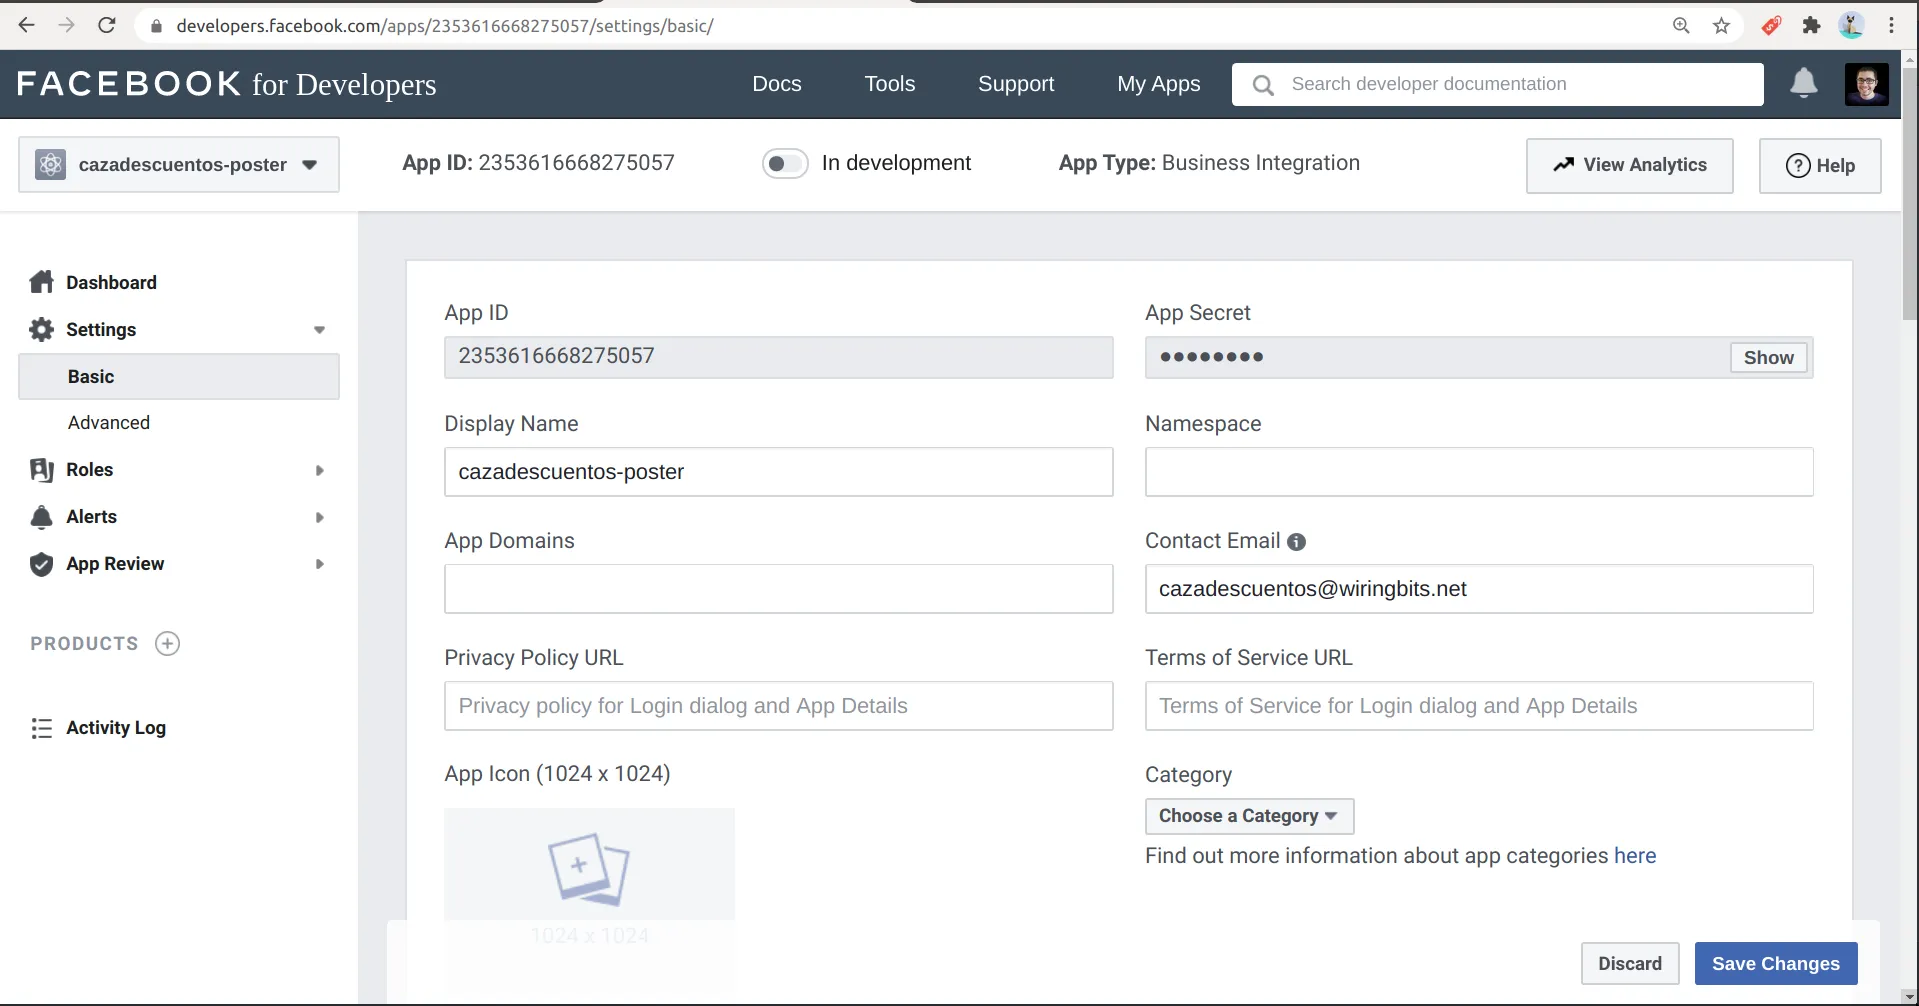Click the Help button
The height and width of the screenshot is (1006, 1919).
pos(1820,165)
